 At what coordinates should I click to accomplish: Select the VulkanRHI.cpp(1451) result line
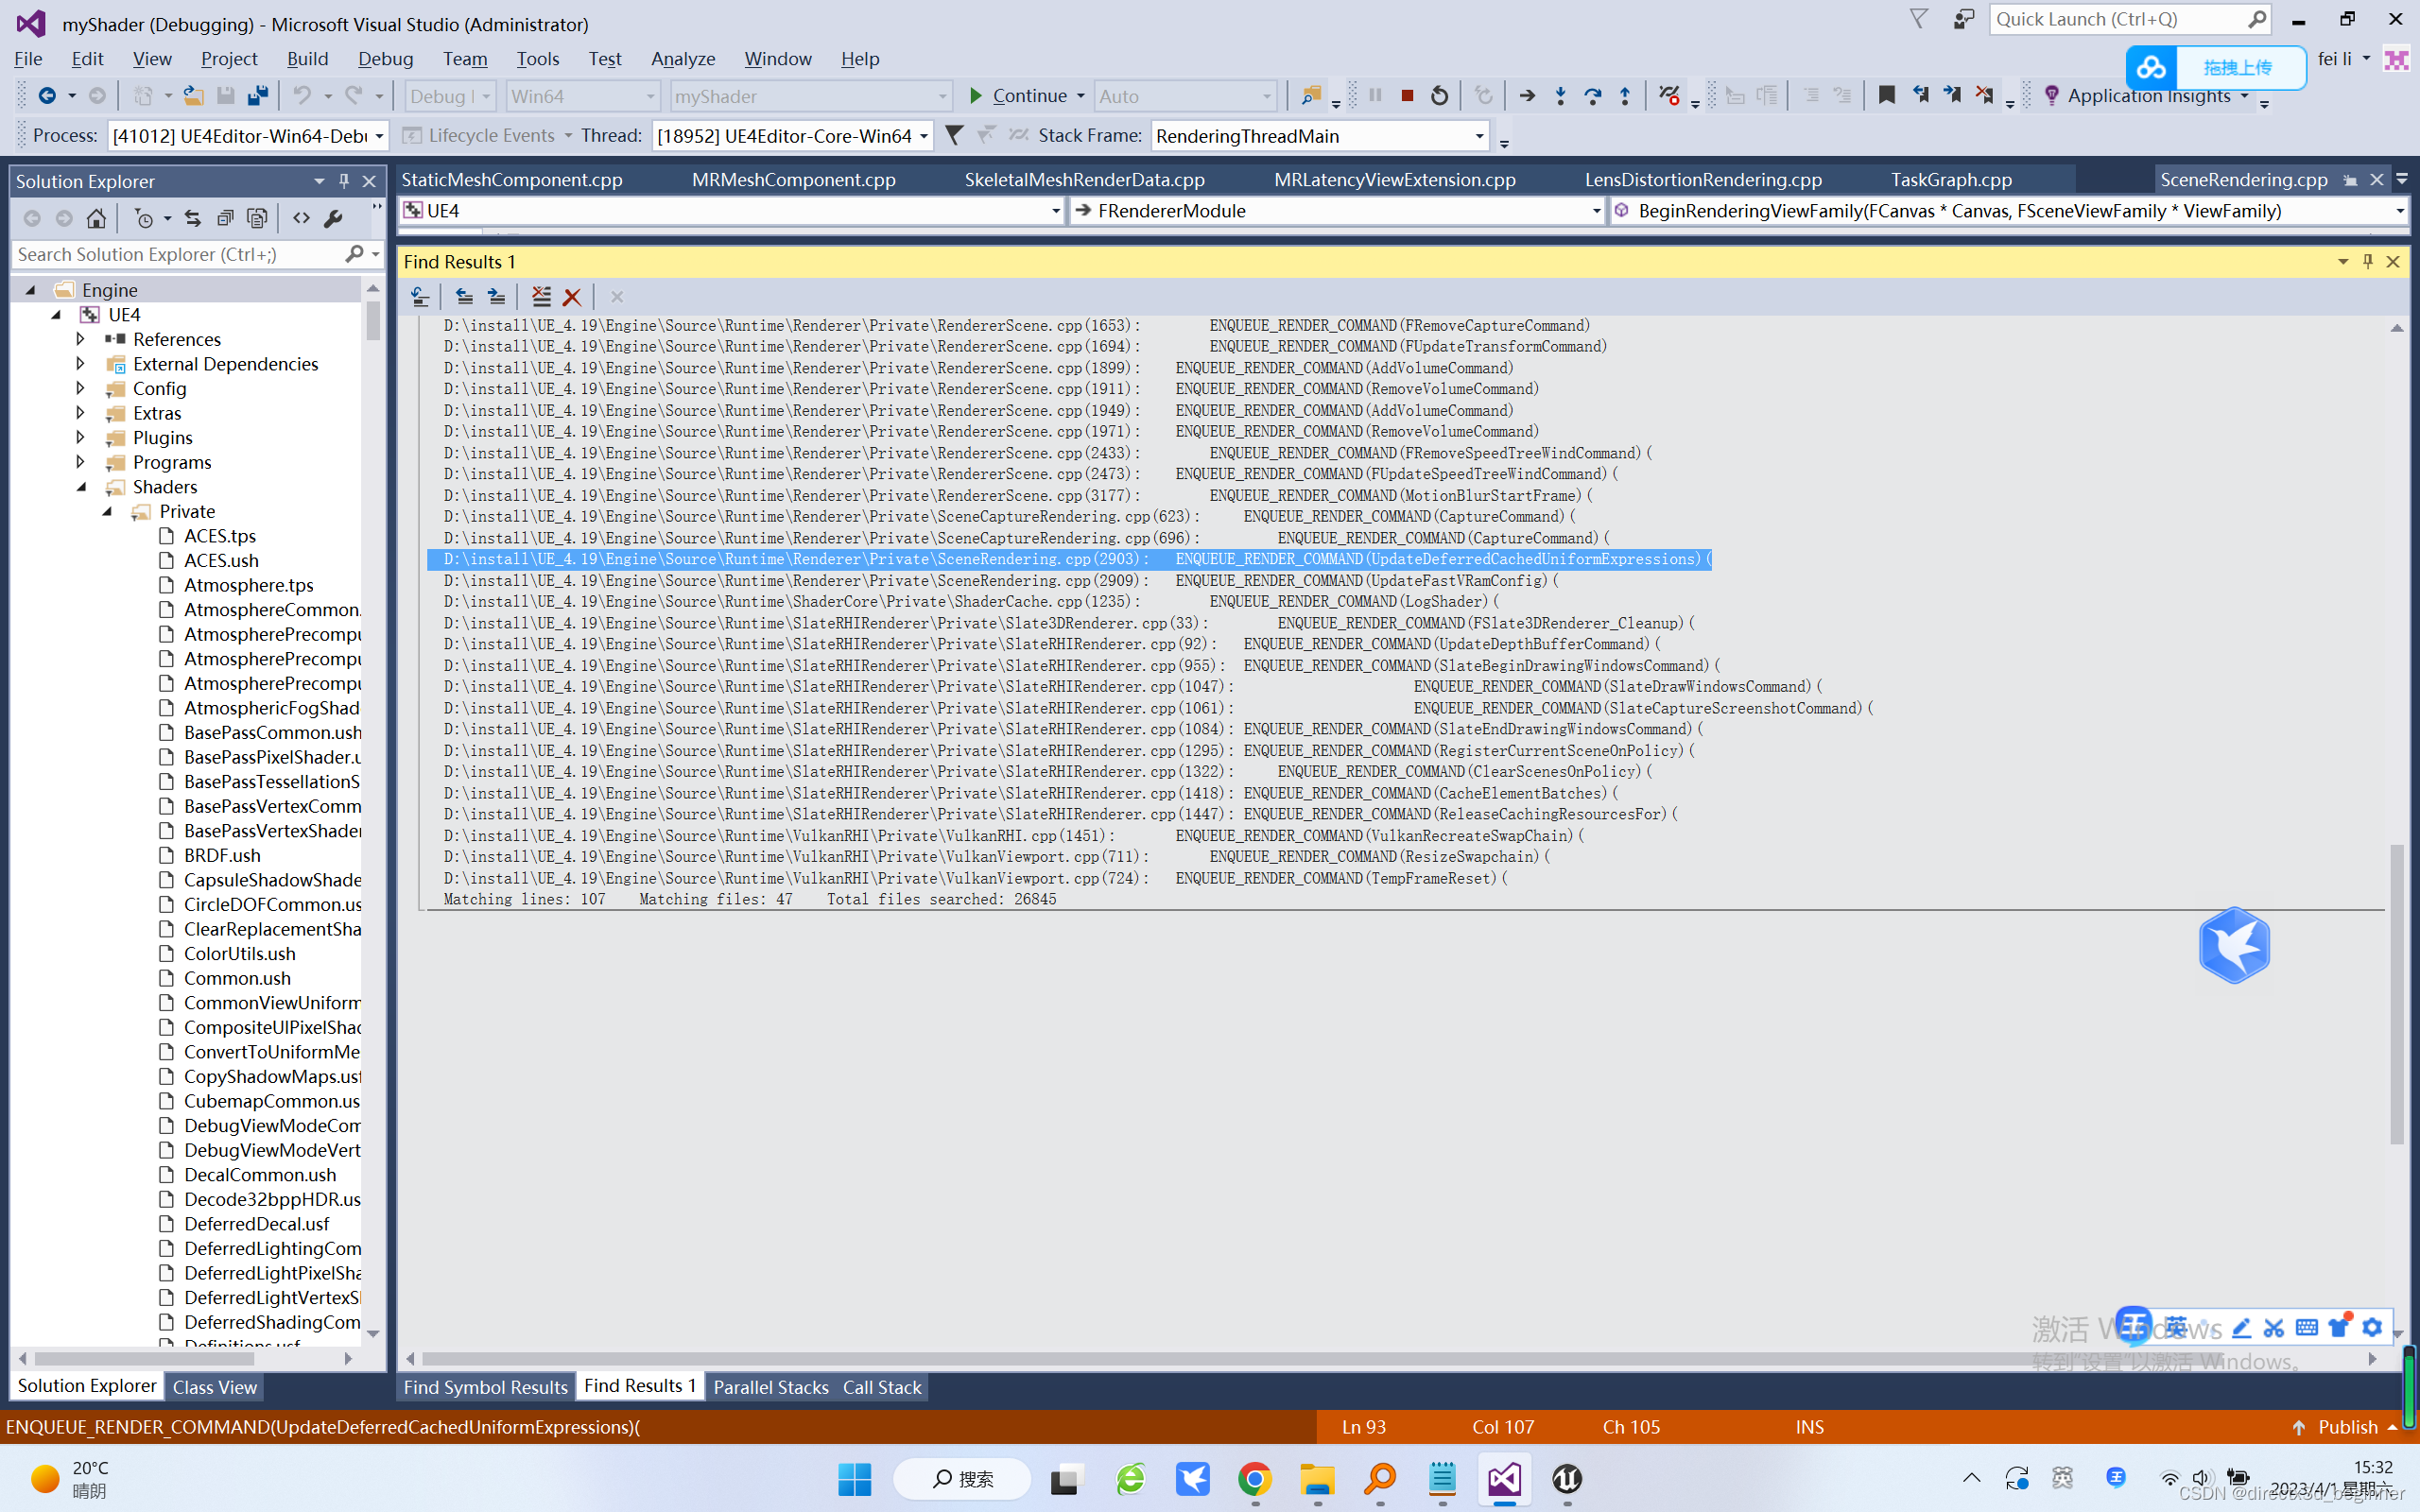(x=1013, y=835)
